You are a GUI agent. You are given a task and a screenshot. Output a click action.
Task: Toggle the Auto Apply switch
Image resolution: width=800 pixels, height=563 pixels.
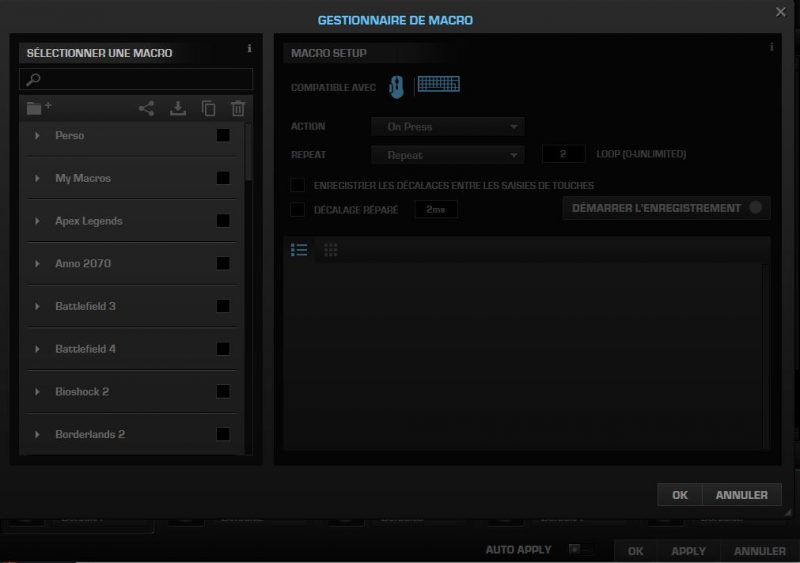pos(580,549)
